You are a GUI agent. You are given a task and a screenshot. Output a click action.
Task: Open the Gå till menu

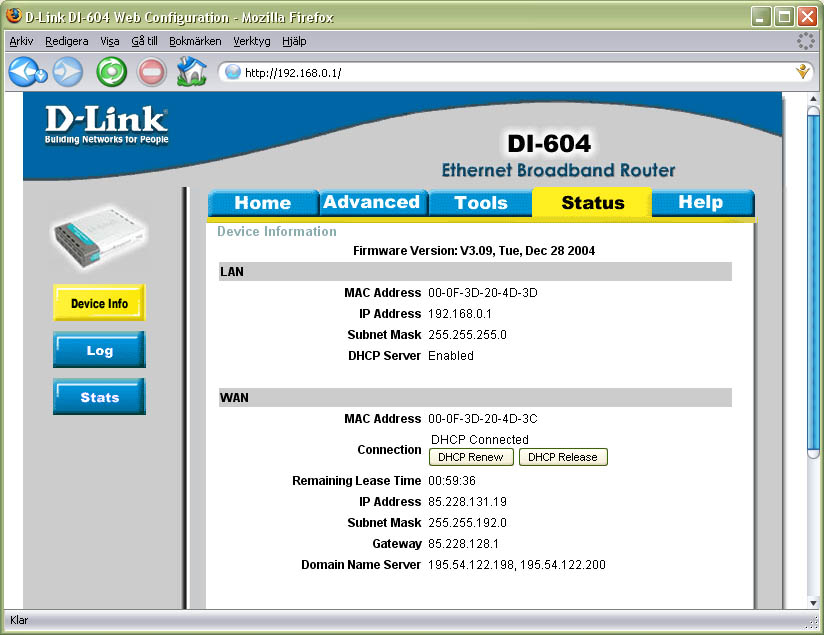point(144,41)
